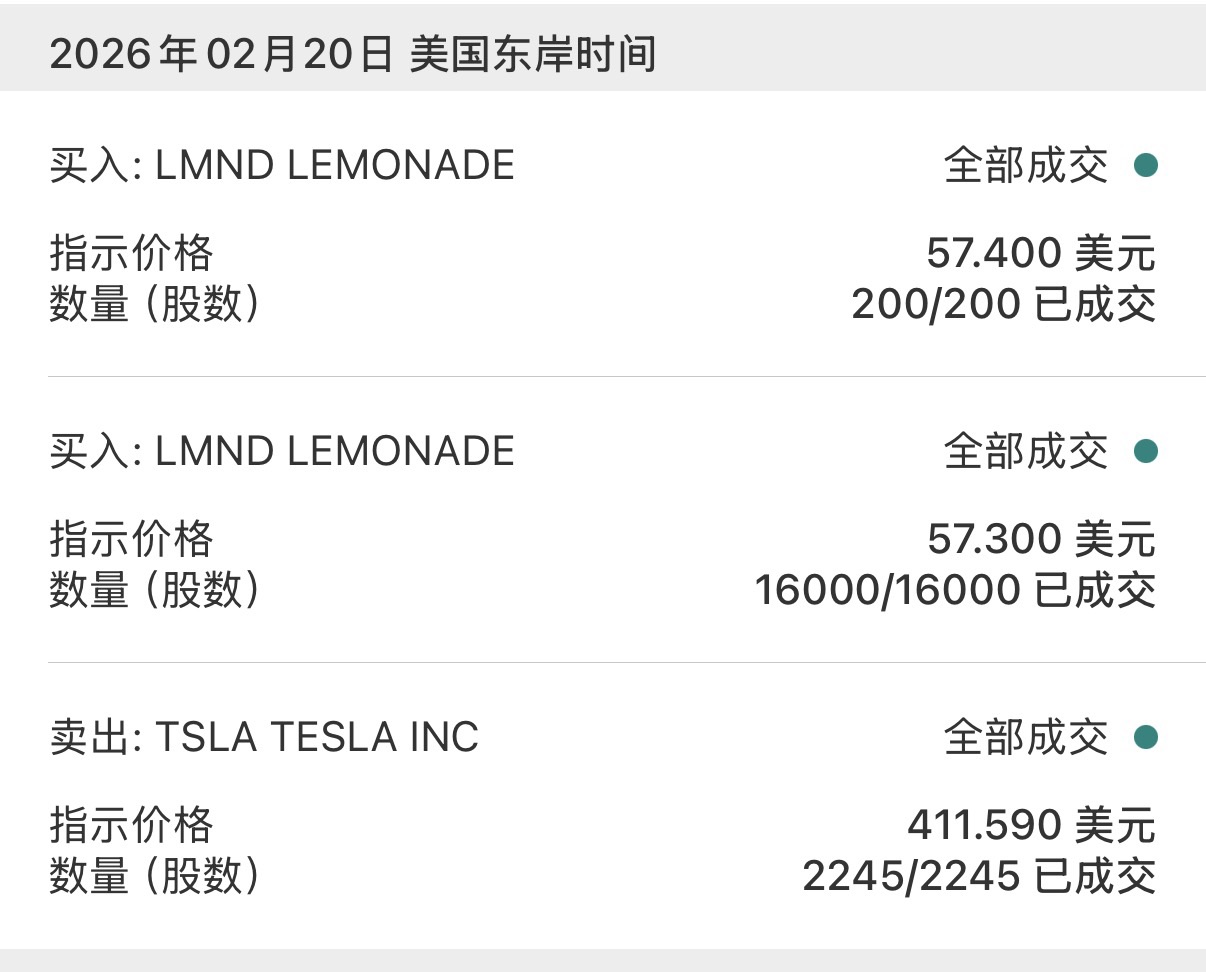Select the 411.590 美元 price value
This screenshot has width=1206, height=972.
[x=1031, y=825]
